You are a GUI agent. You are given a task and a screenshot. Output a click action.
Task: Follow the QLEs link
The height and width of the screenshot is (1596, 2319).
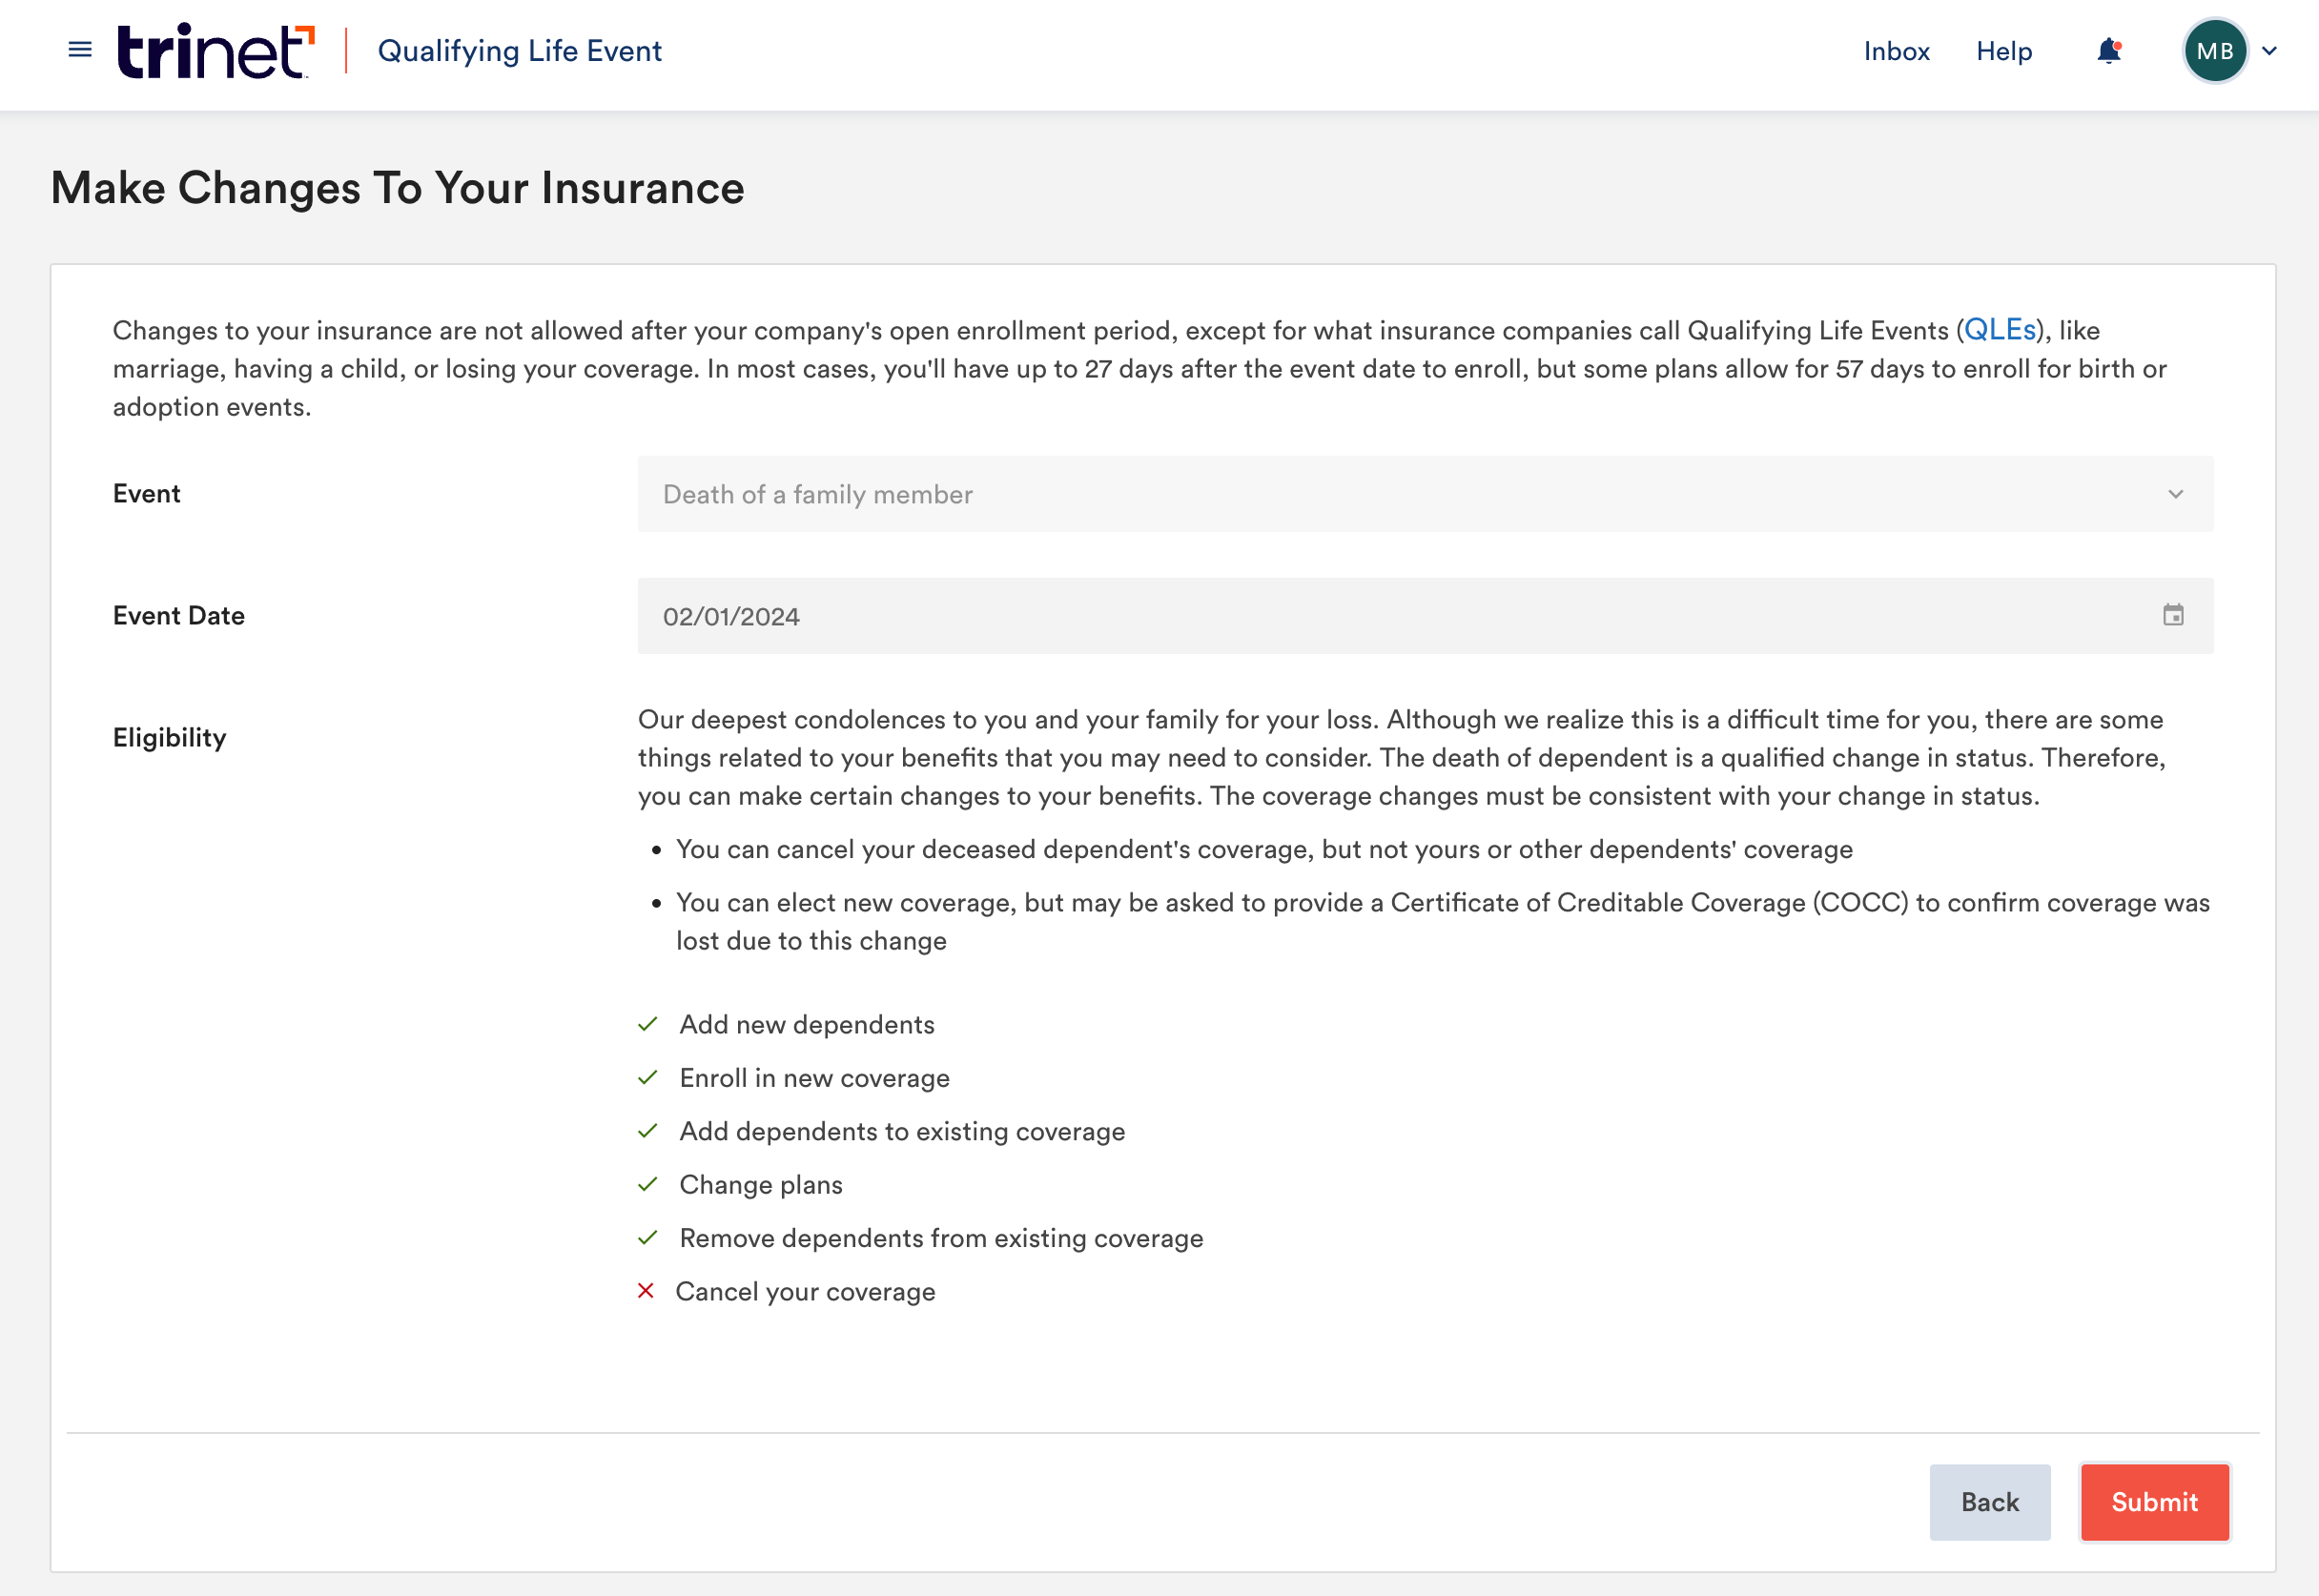coord(1999,330)
